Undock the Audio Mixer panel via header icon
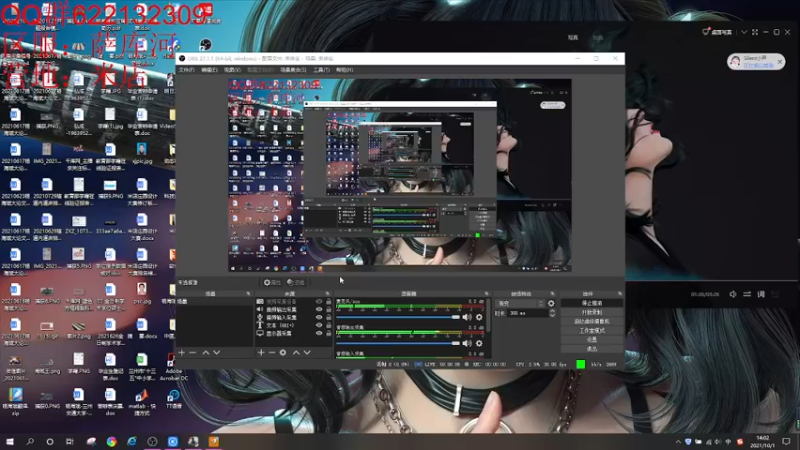The image size is (800, 450). pos(486,294)
